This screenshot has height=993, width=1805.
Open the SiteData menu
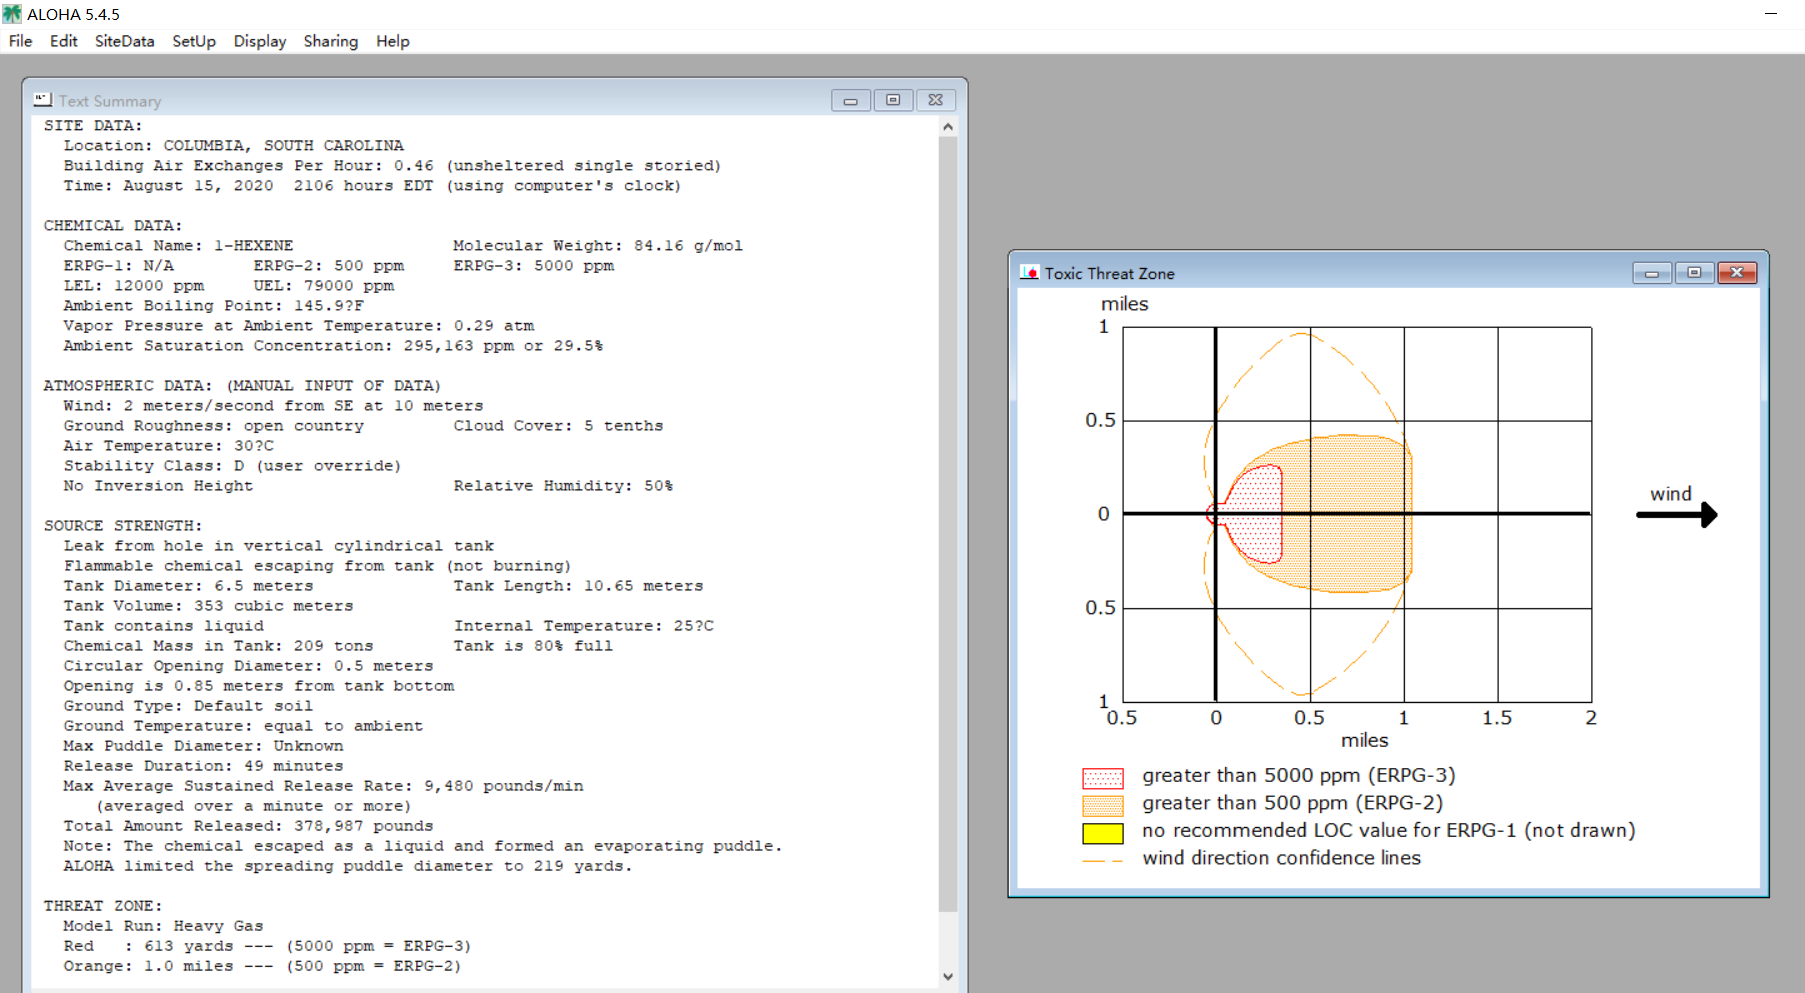coord(124,41)
